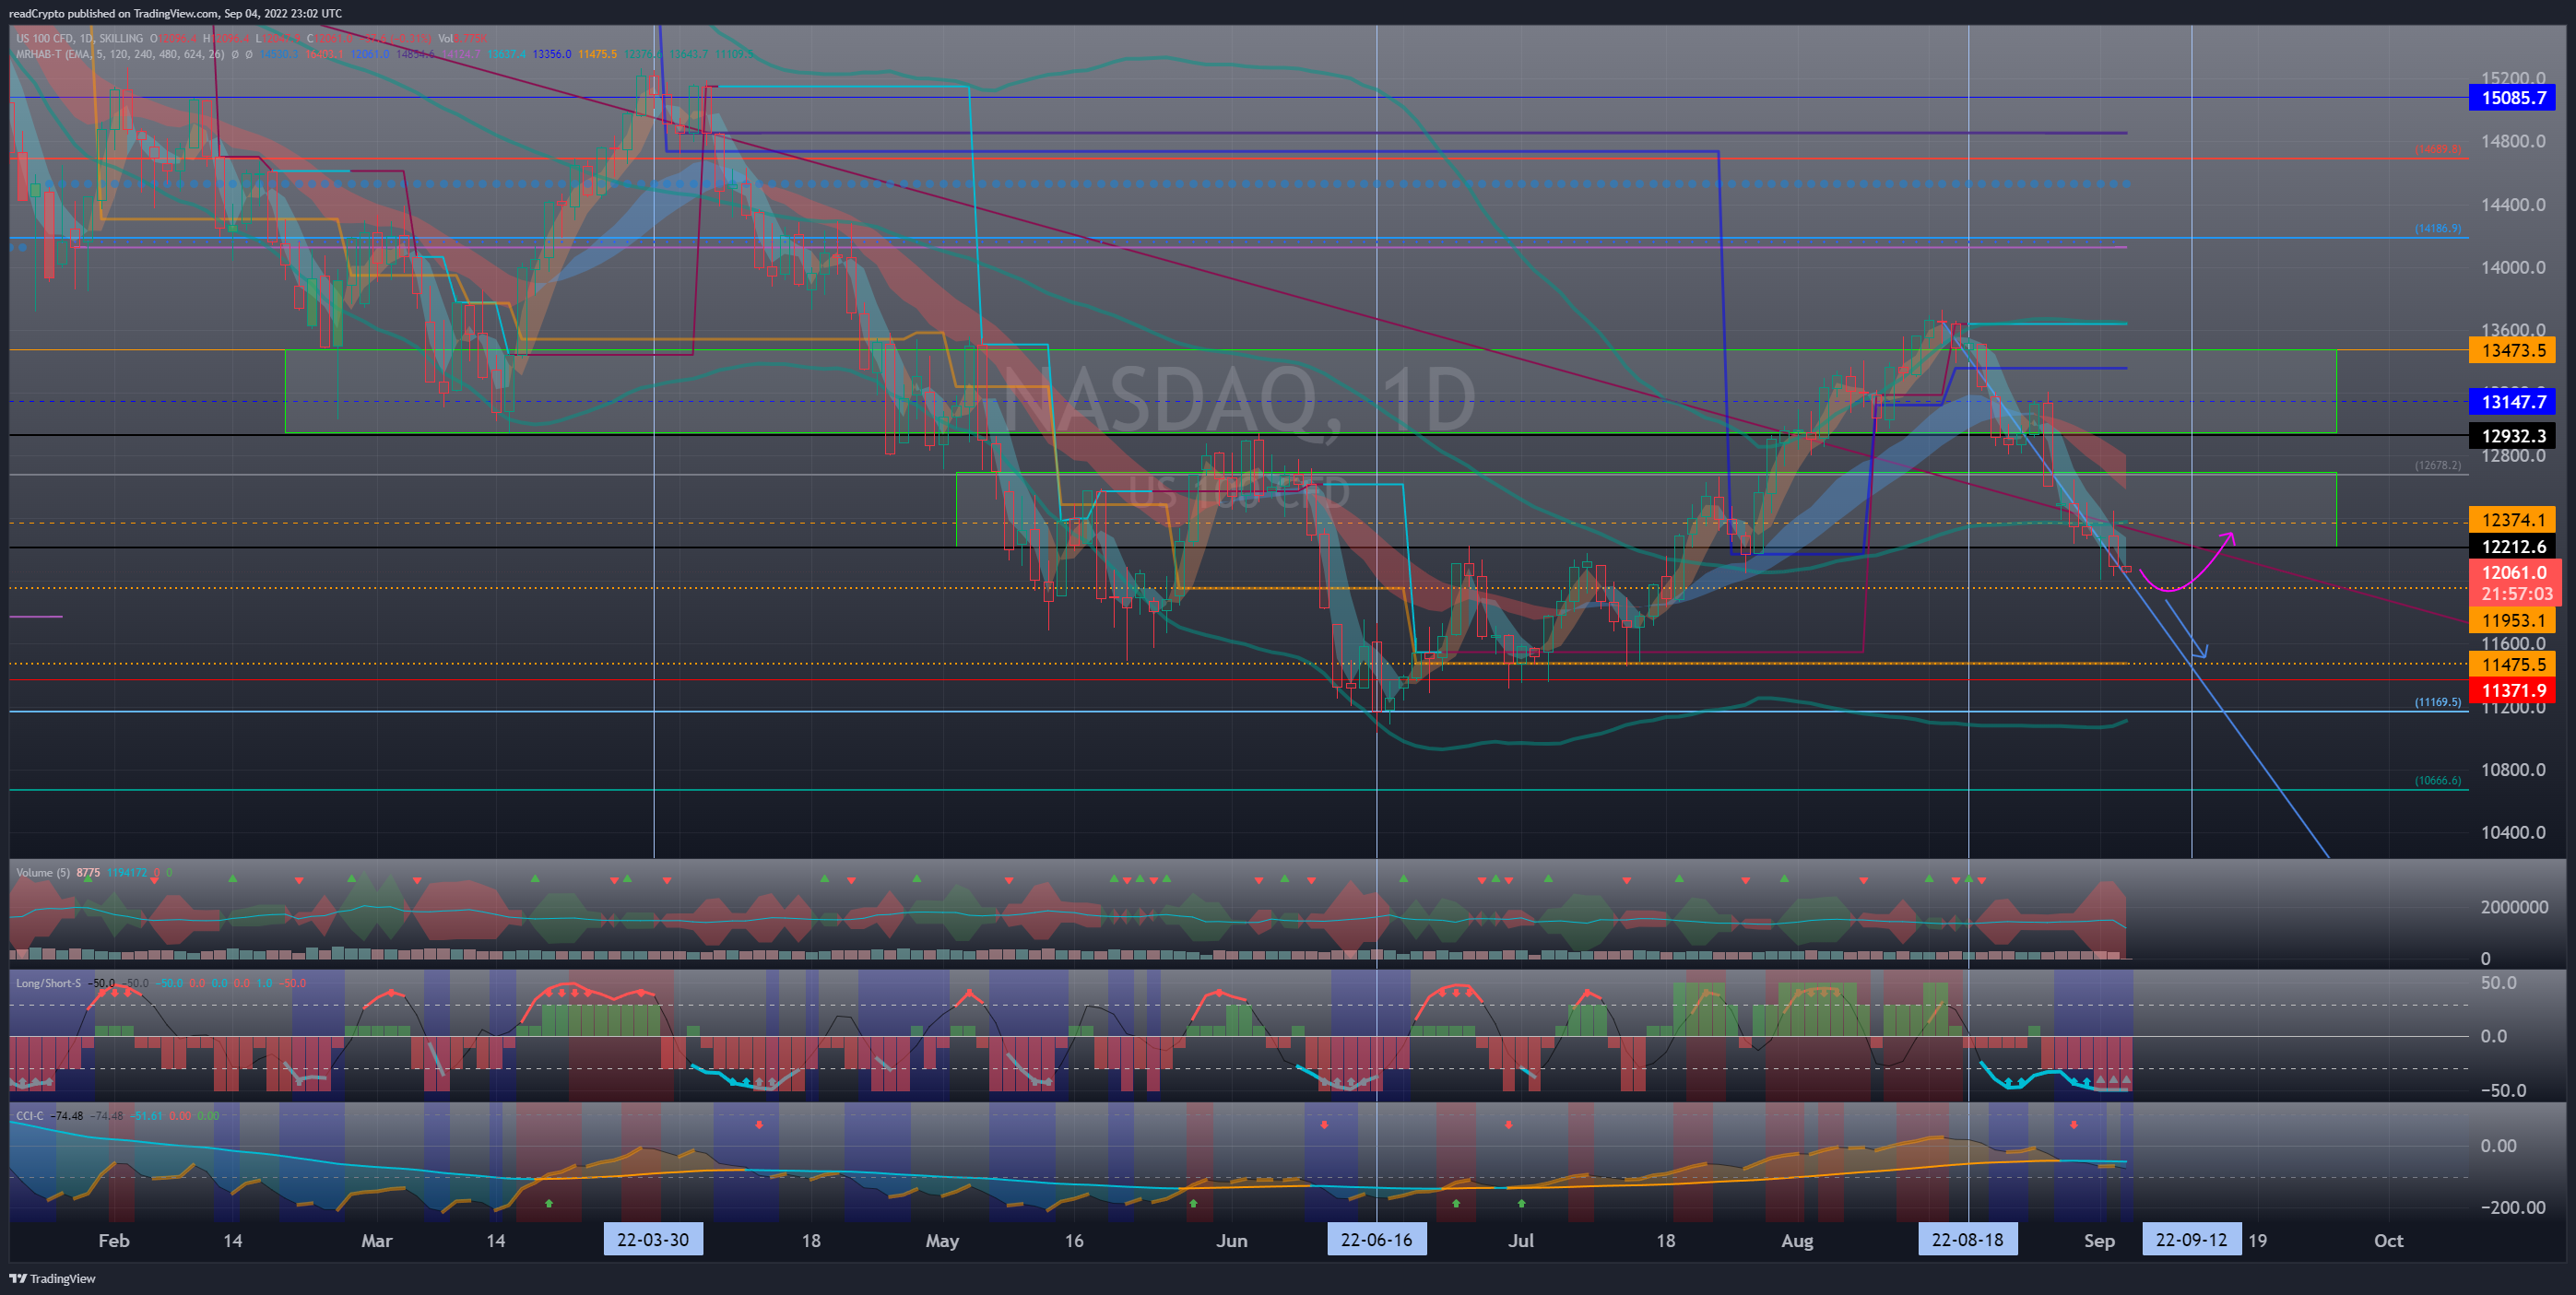This screenshot has height=1295, width=2576.
Task: Click the −200.00 CCI axis value
Action: click(x=2513, y=1207)
